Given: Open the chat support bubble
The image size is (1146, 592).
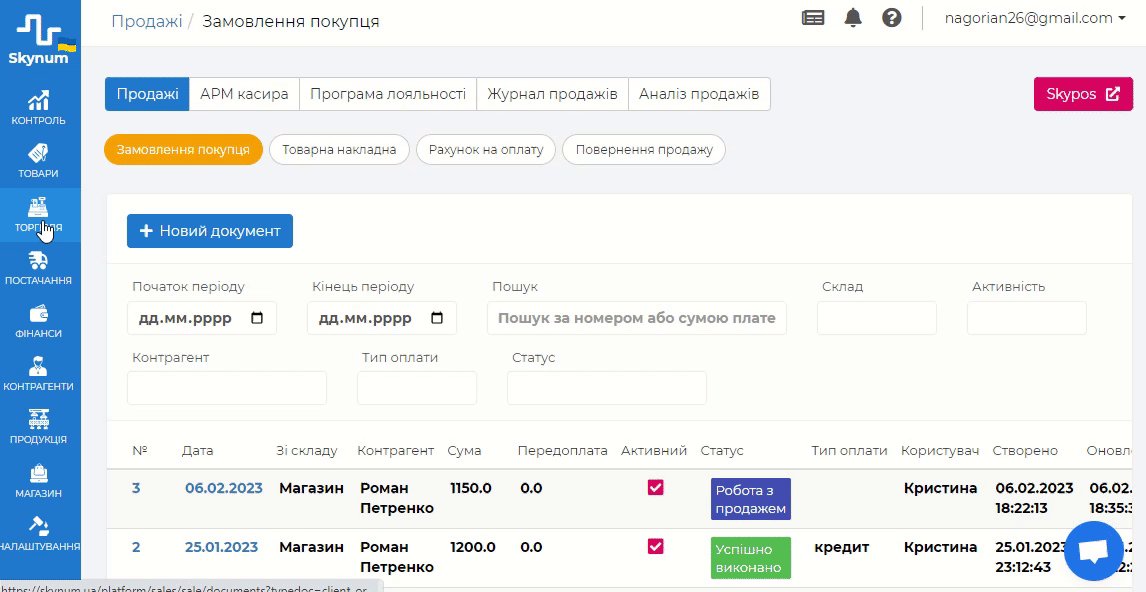Looking at the screenshot, I should pyautogui.click(x=1093, y=551).
